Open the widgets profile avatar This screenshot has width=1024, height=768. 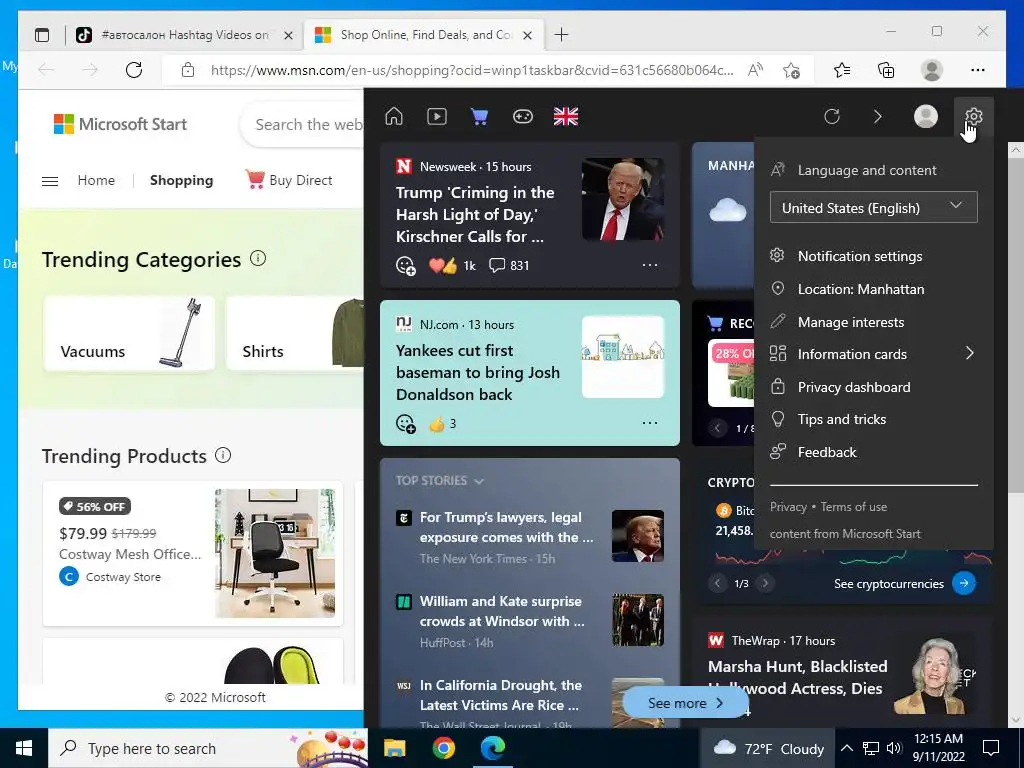point(925,117)
